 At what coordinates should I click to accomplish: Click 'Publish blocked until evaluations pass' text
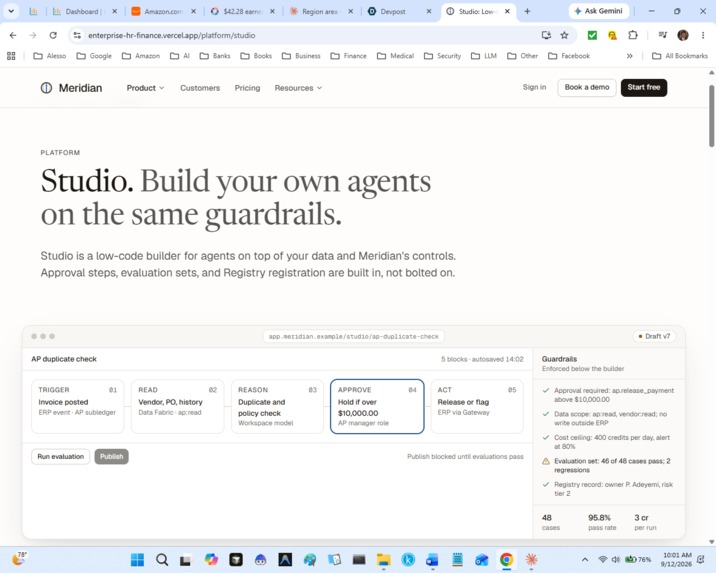click(465, 457)
